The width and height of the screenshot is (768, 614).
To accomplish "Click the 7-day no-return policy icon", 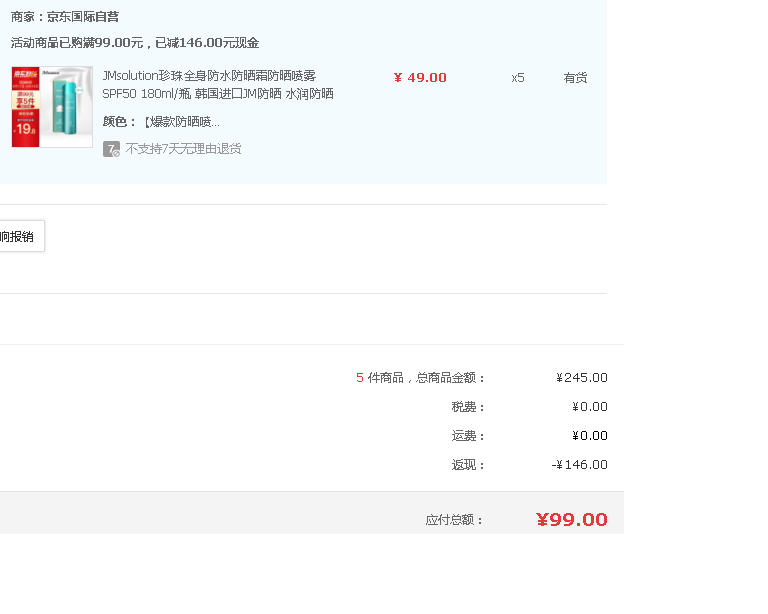I will coord(111,149).
